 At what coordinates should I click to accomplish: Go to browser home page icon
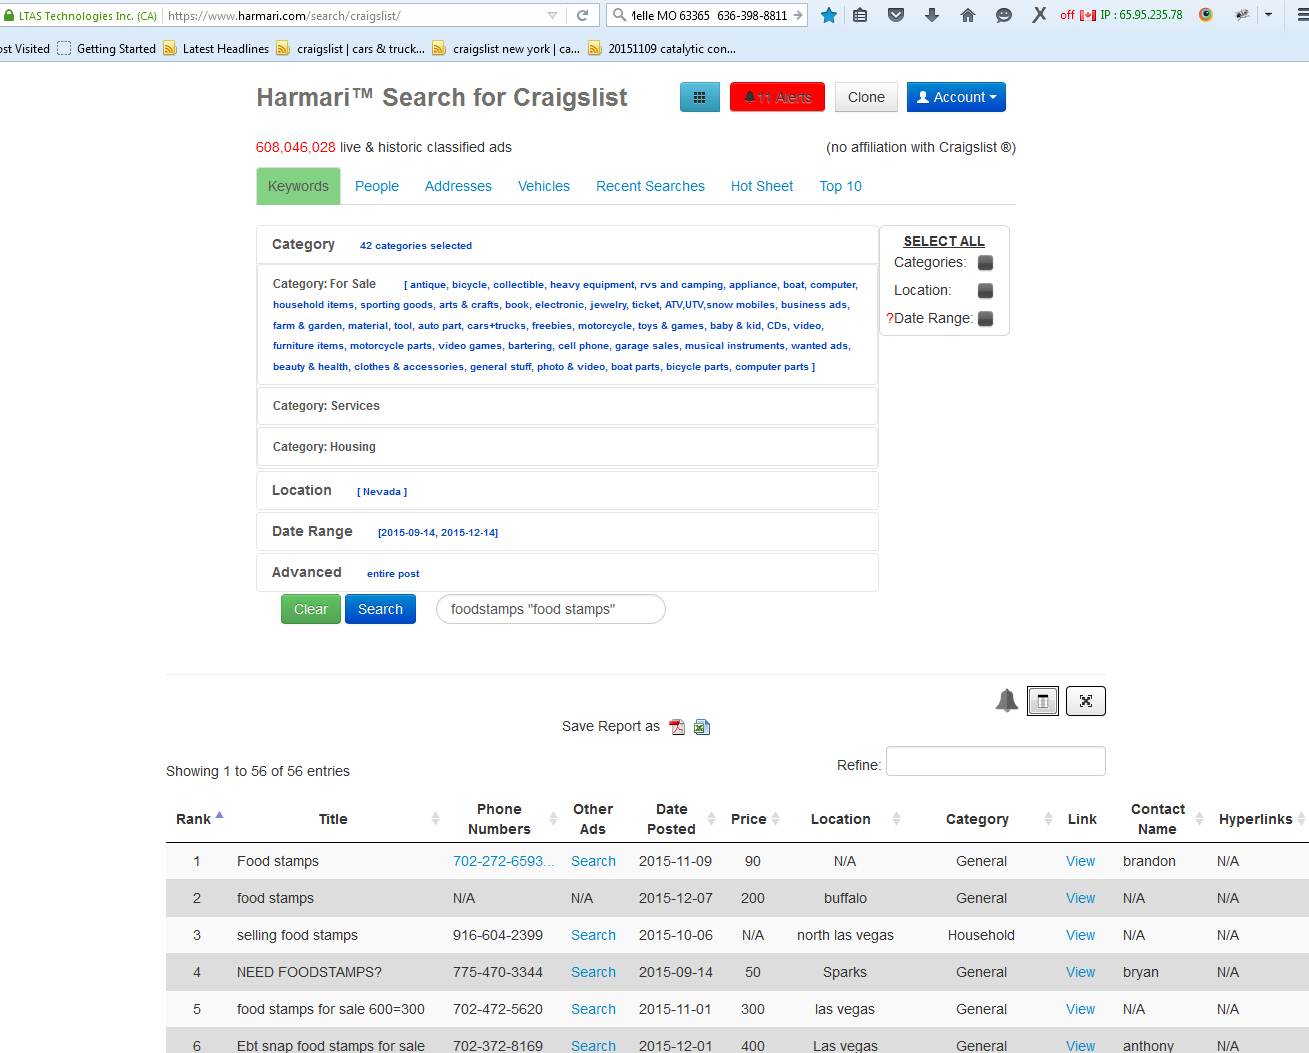point(968,15)
